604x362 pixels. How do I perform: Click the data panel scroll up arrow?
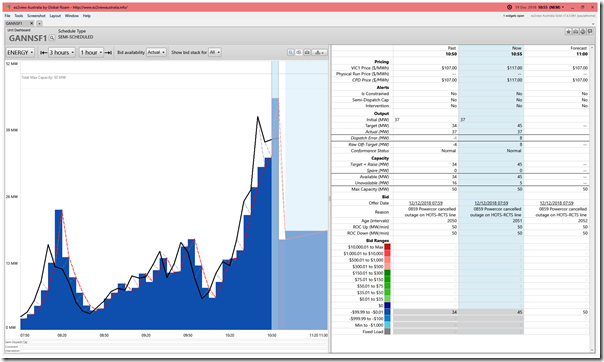[592, 48]
